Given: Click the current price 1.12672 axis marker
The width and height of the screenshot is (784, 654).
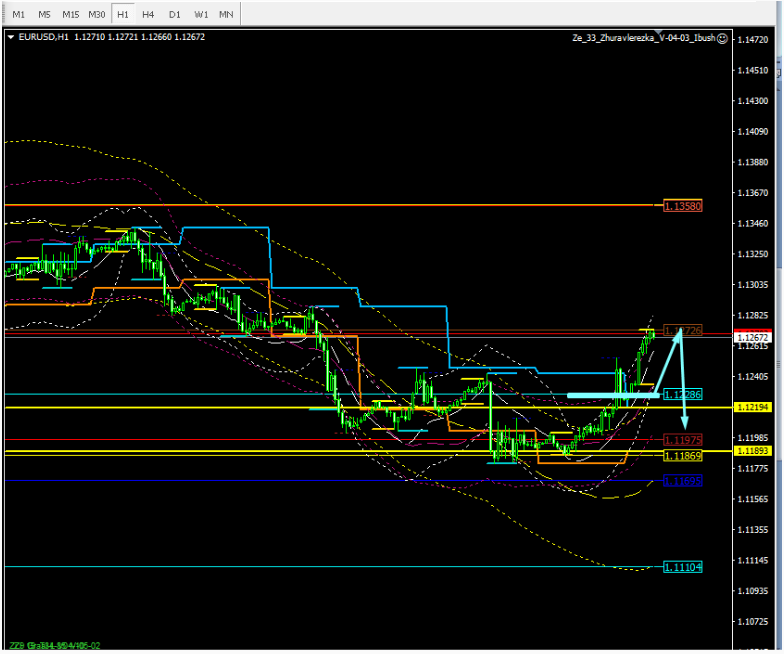Looking at the screenshot, I should (751, 338).
